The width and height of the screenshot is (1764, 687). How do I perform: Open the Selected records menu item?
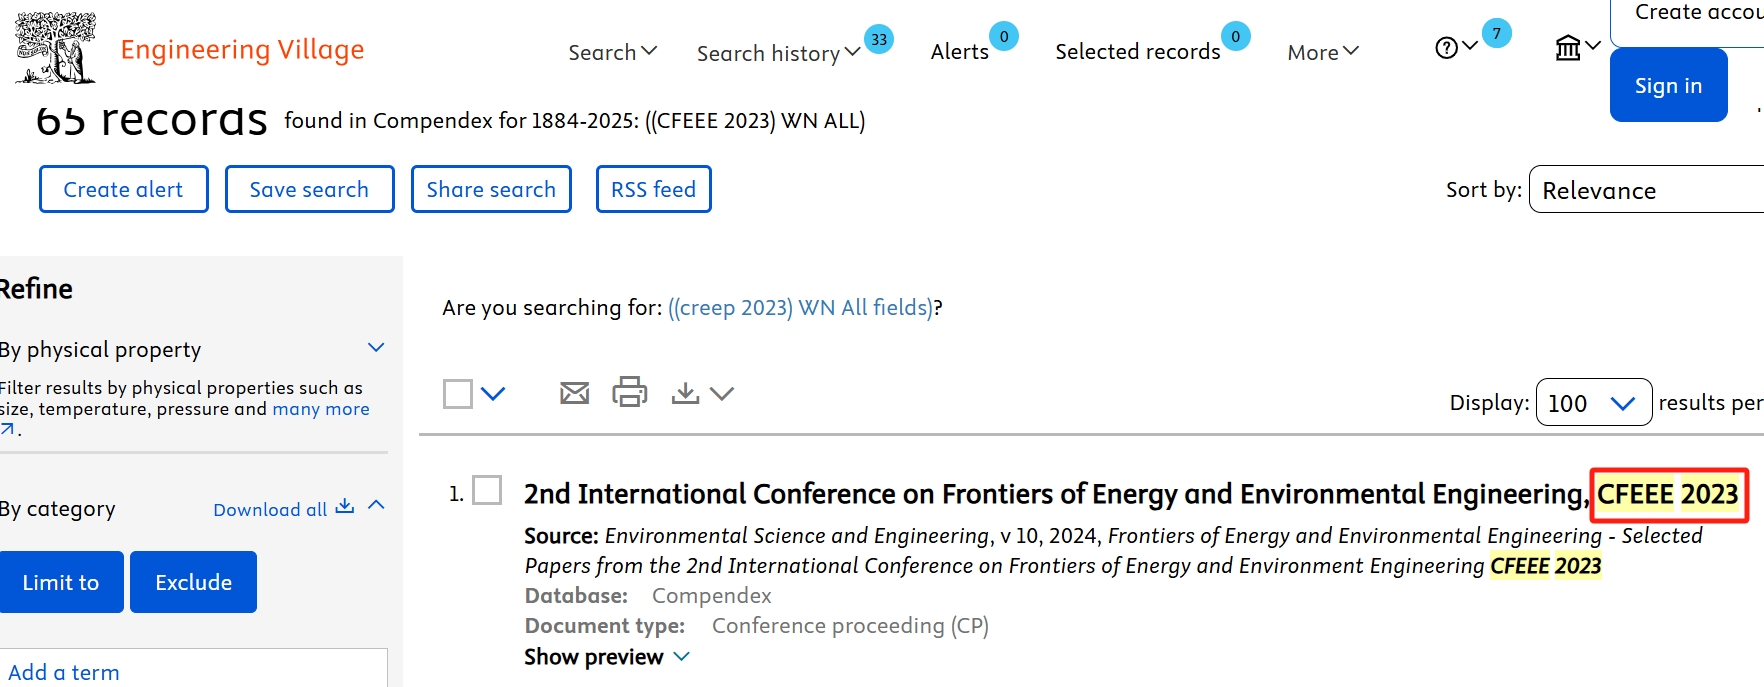(1137, 52)
